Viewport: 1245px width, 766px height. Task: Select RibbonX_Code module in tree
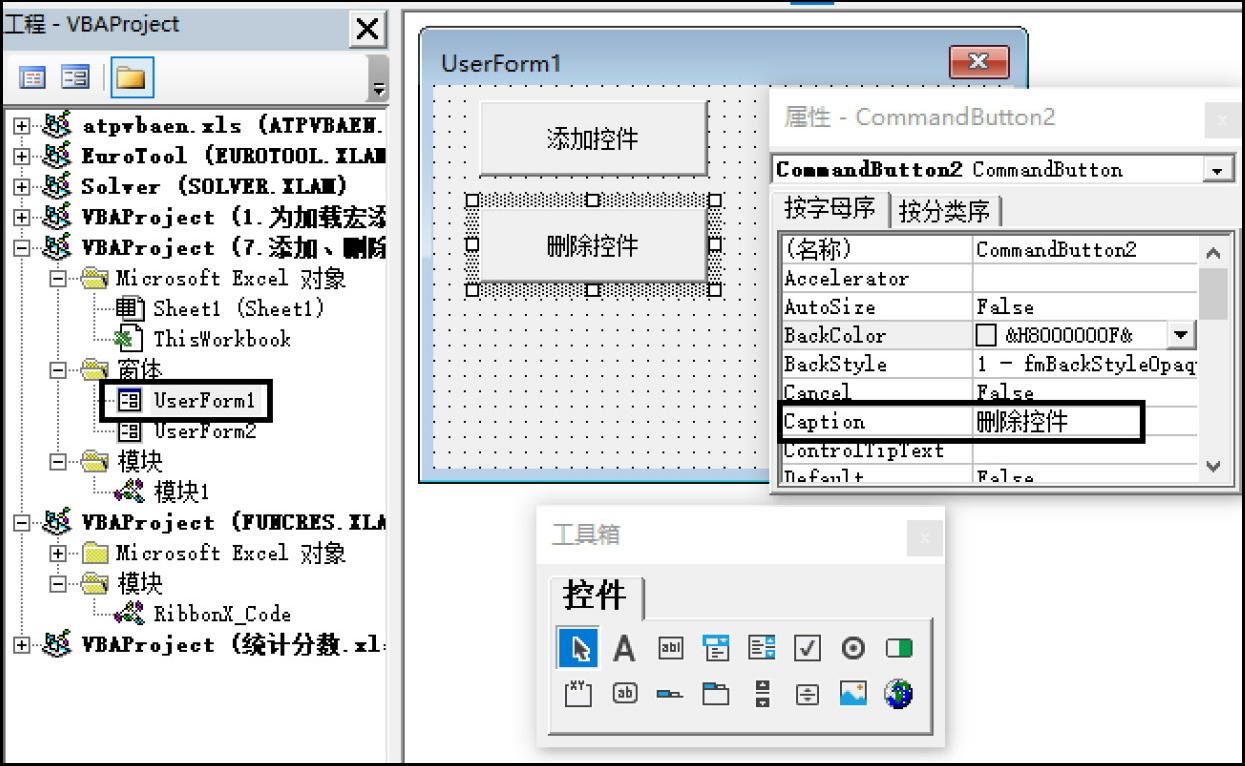coord(222,614)
